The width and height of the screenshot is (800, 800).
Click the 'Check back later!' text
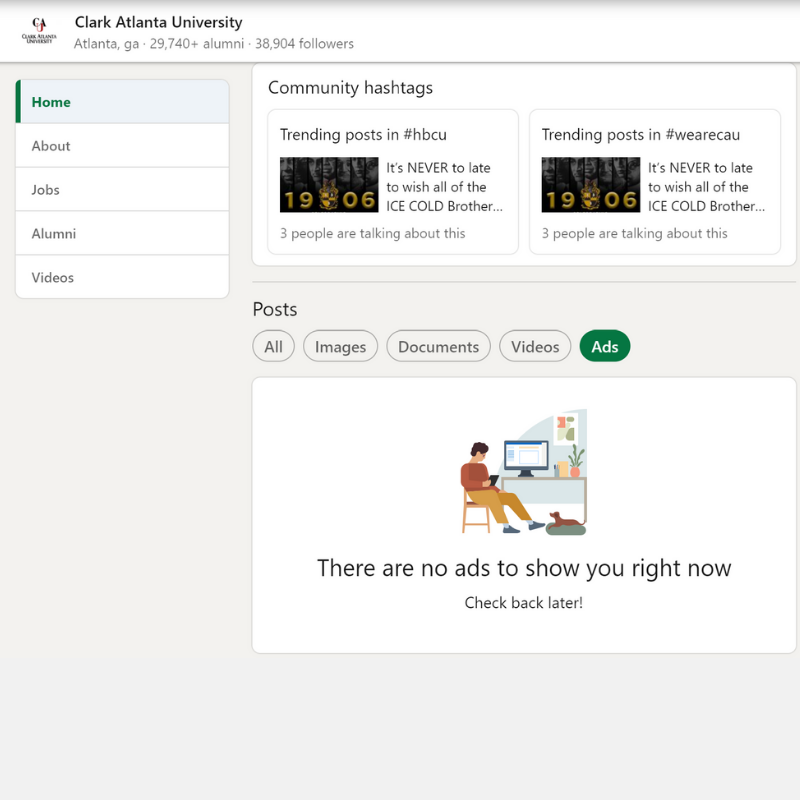click(523, 603)
